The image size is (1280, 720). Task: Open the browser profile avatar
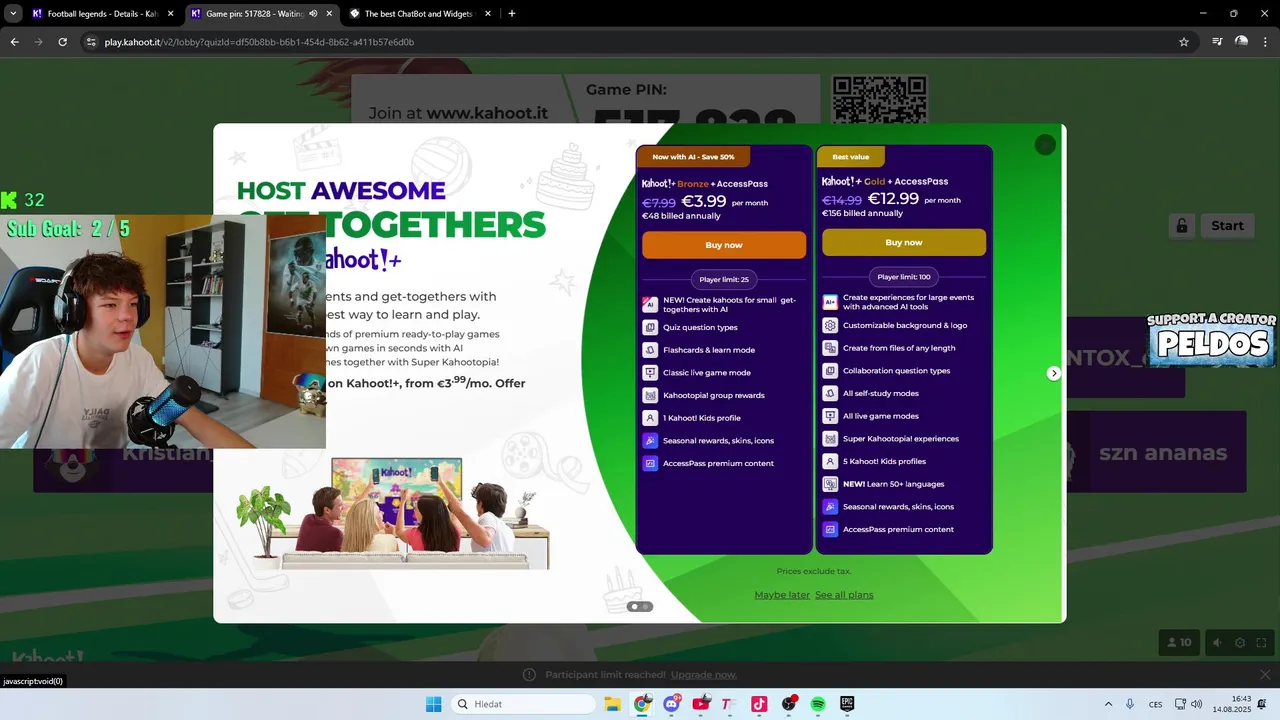coord(1241,42)
